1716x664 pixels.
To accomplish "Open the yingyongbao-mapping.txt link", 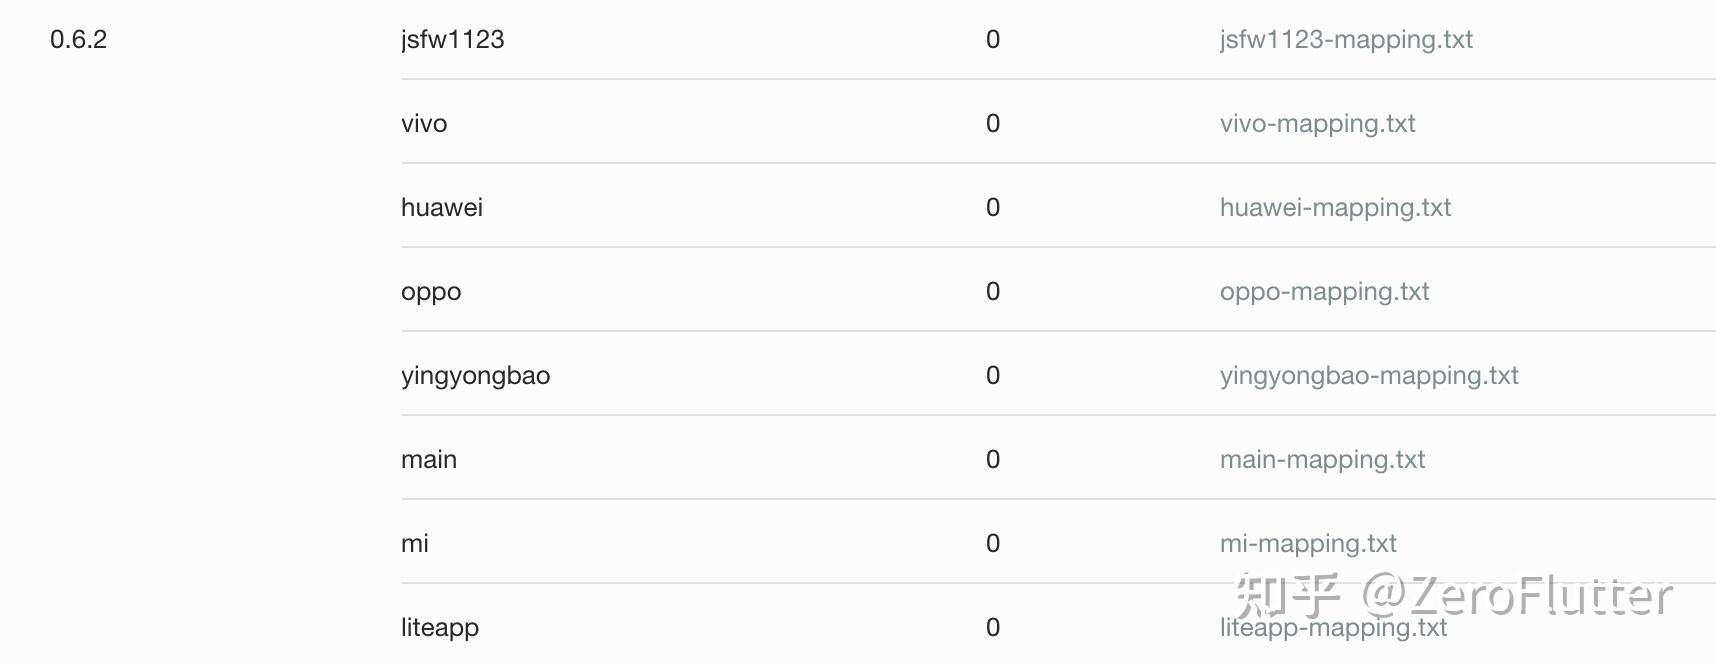I will click(1368, 376).
